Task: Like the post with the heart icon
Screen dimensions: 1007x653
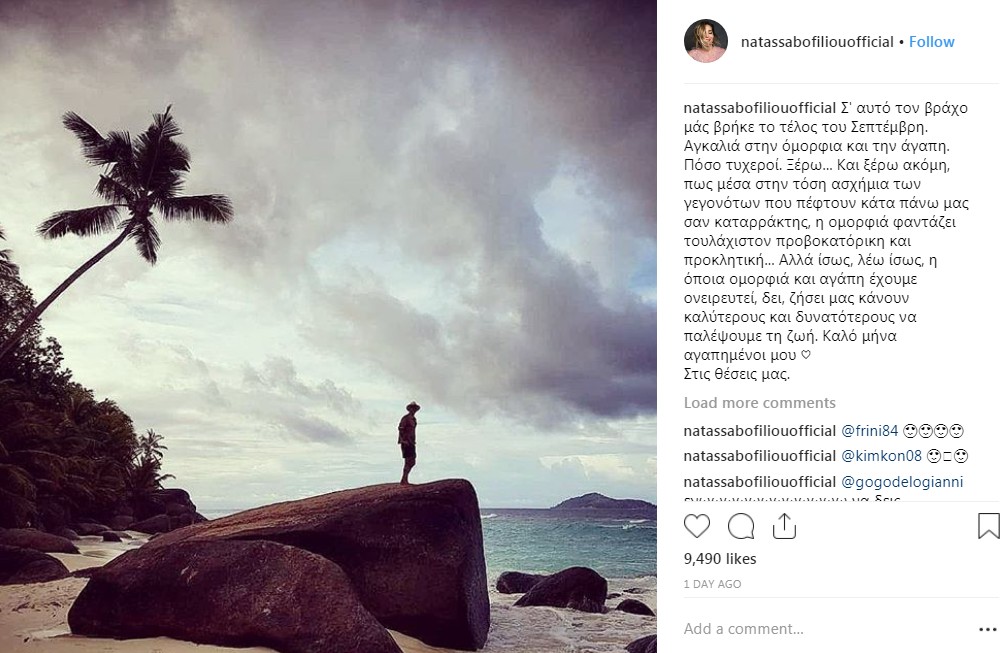Action: 697,526
